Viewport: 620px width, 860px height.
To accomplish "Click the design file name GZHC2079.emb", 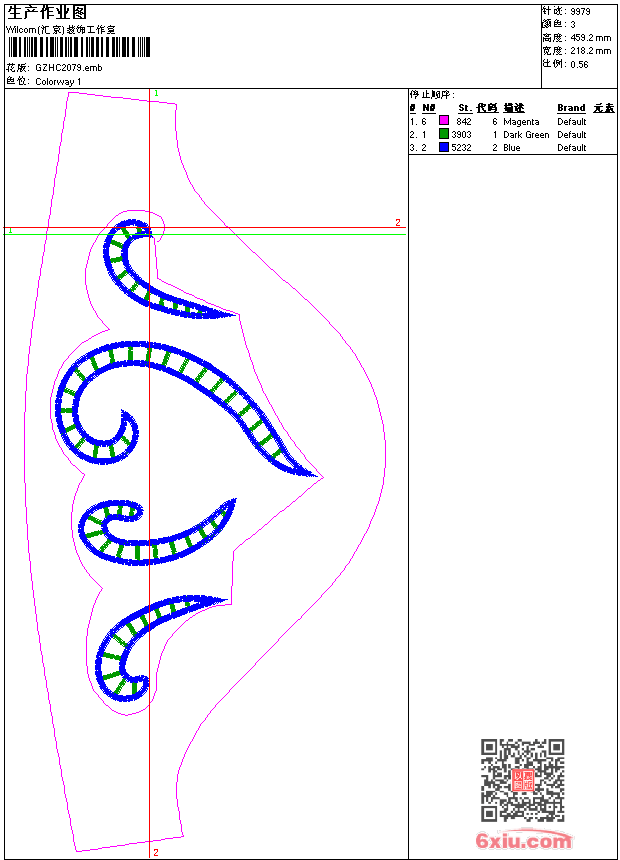I will pyautogui.click(x=68, y=68).
